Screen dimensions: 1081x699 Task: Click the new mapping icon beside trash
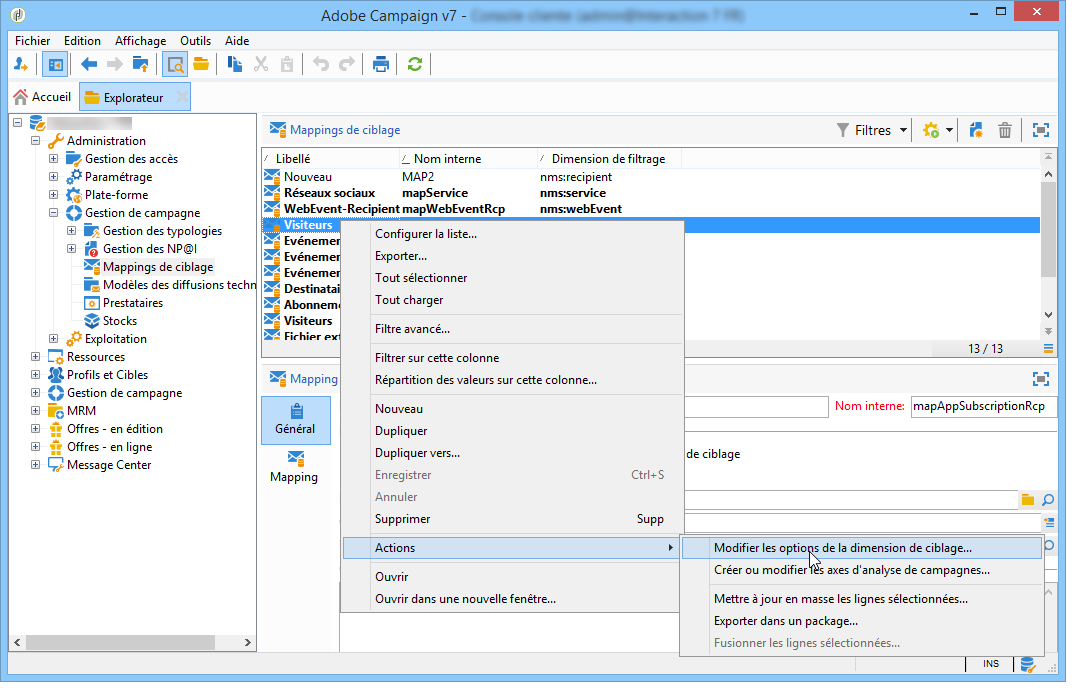pos(976,130)
